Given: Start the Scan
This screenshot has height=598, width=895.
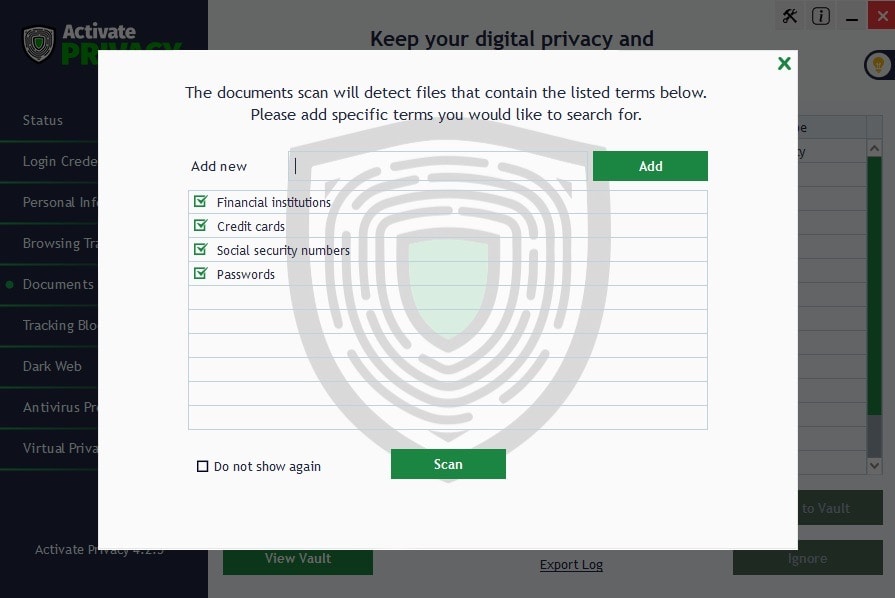Looking at the screenshot, I should click(448, 464).
